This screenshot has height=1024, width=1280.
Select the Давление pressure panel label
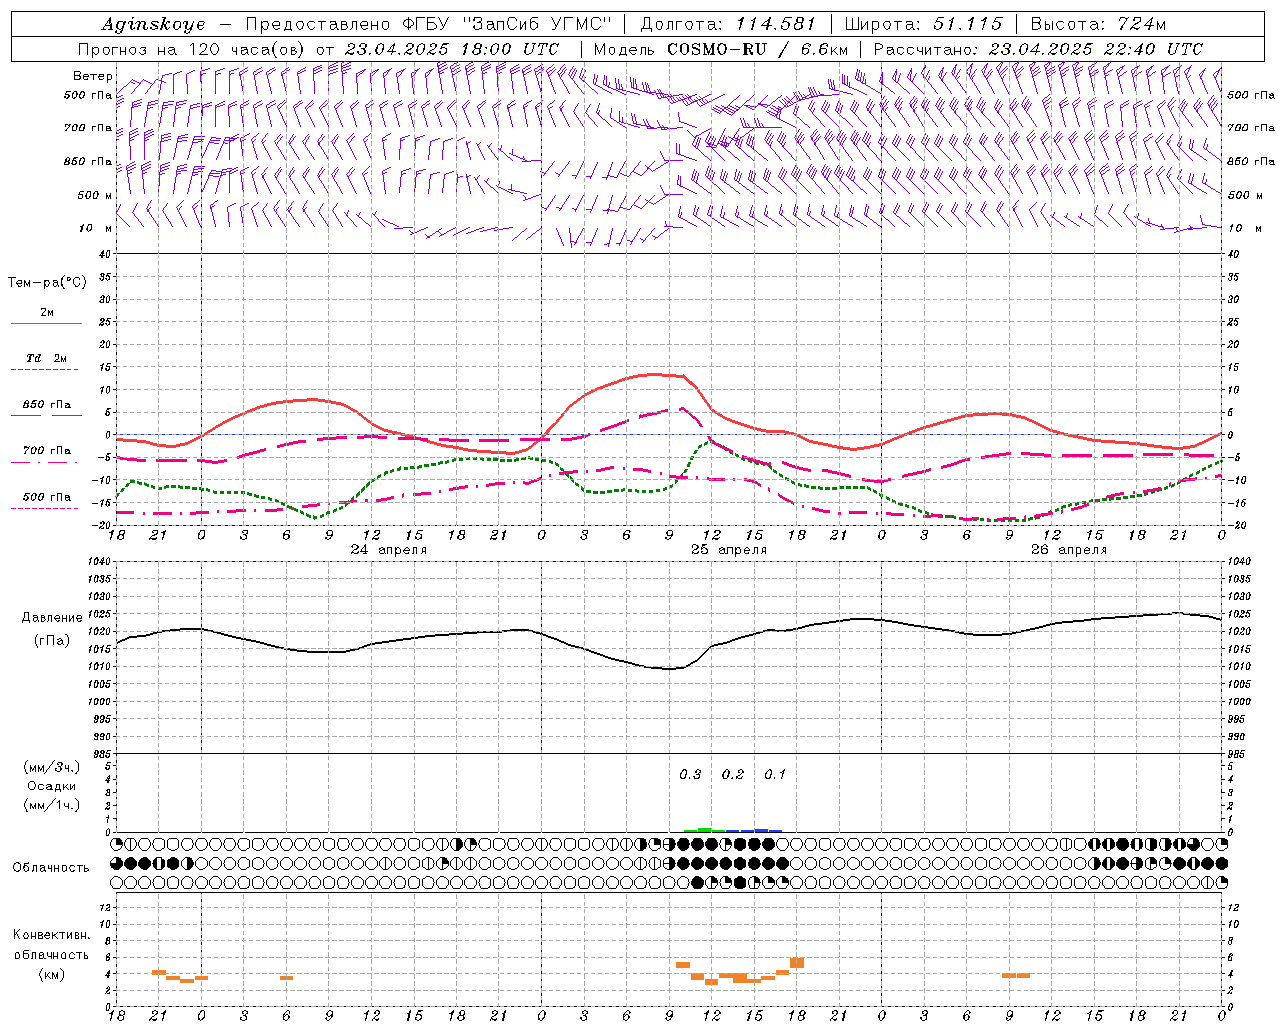point(51,618)
